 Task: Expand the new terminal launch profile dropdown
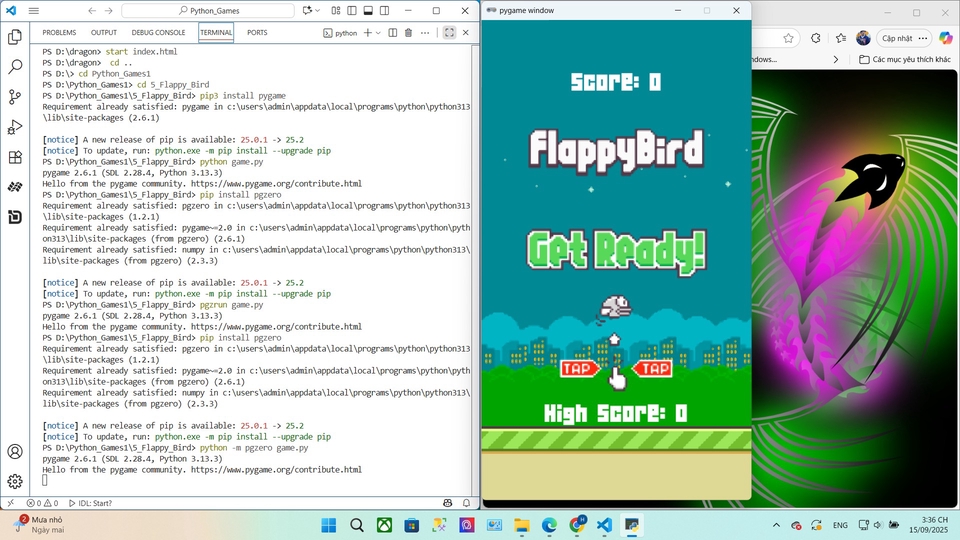(x=378, y=33)
